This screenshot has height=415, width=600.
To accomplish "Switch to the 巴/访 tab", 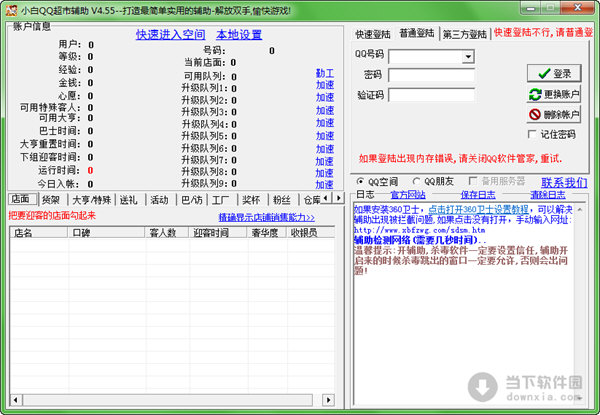I will coord(192,200).
